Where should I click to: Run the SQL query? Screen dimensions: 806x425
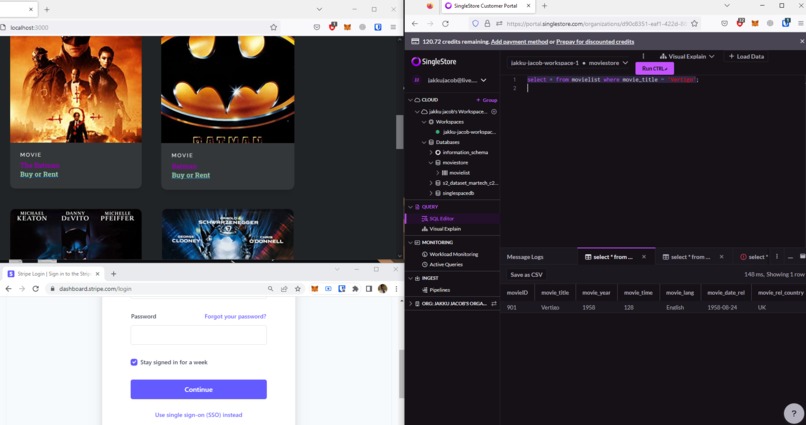tap(654, 68)
